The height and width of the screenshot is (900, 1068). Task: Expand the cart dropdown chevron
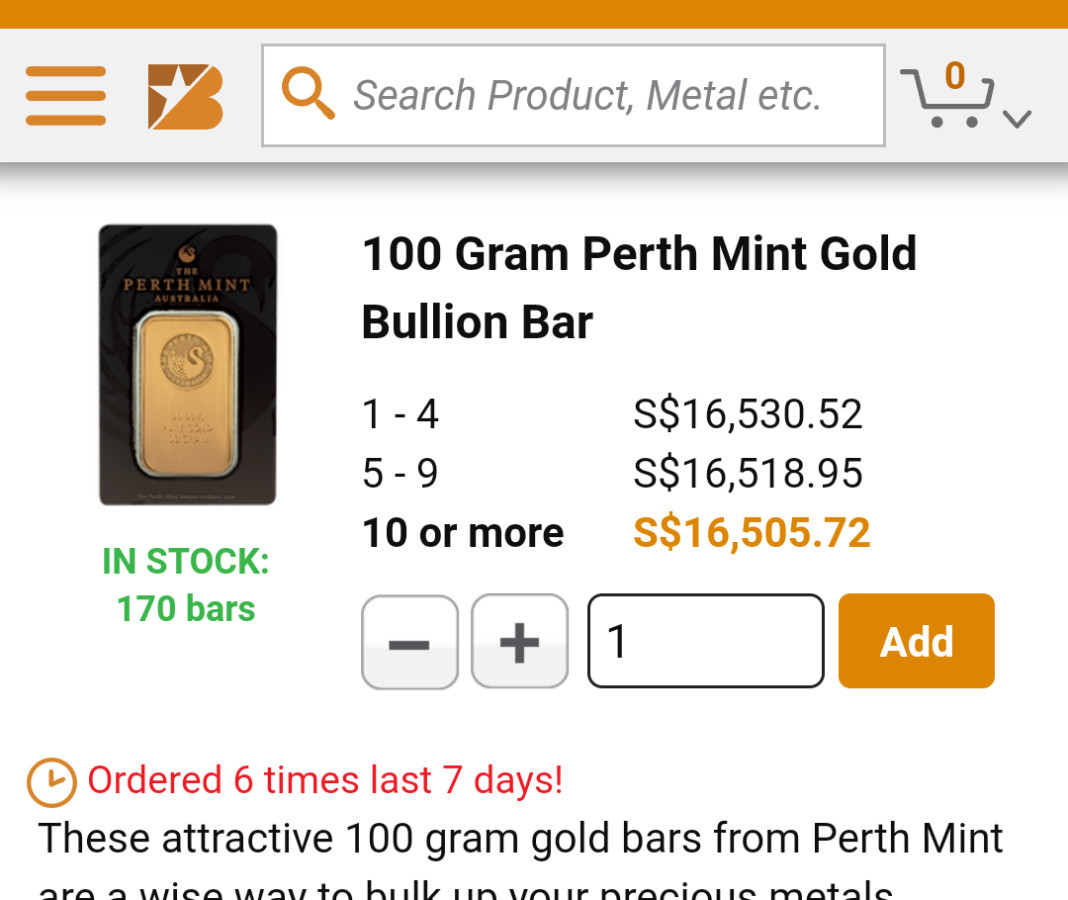pyautogui.click(x=1017, y=119)
